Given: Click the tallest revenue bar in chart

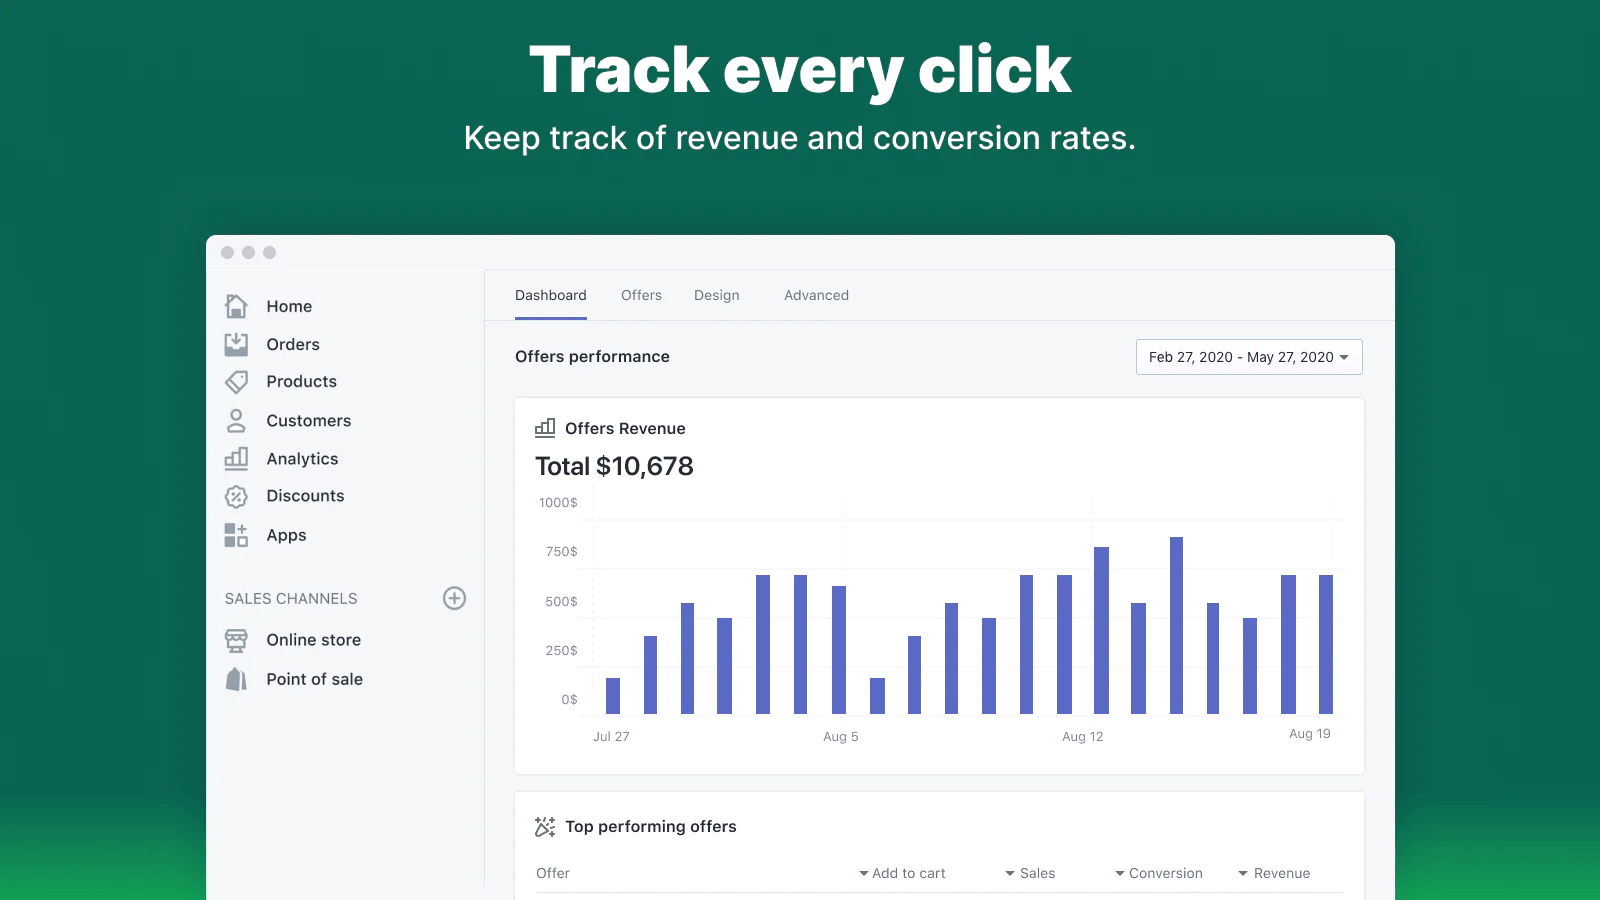Looking at the screenshot, I should 1176,625.
